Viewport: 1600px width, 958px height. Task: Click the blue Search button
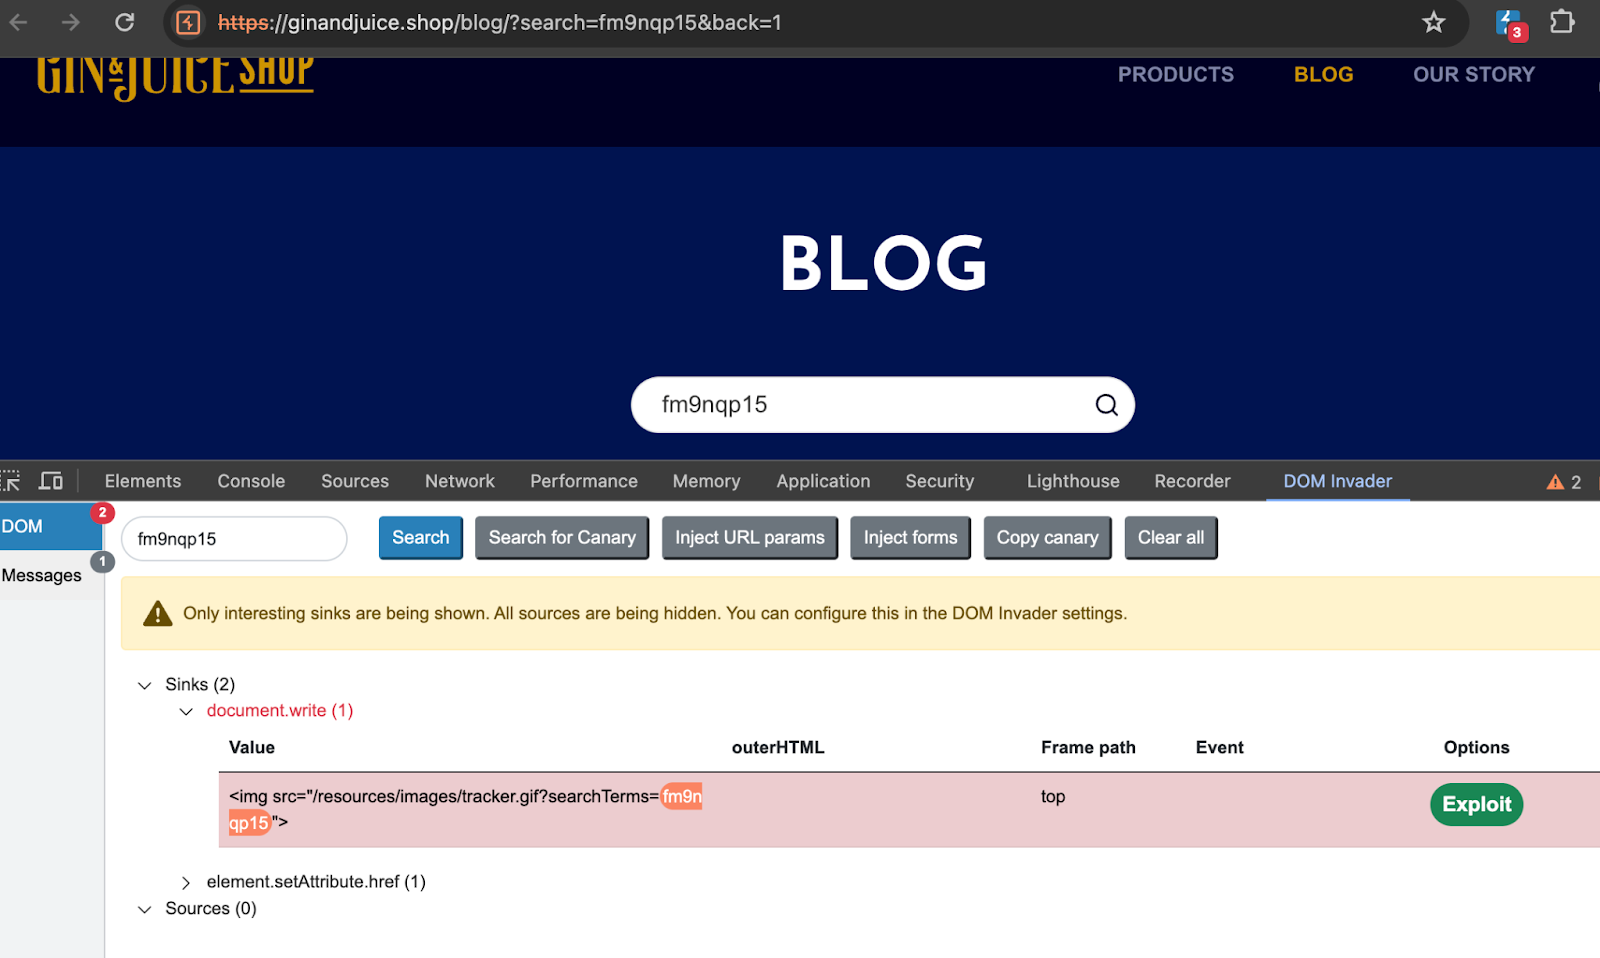[x=421, y=538]
